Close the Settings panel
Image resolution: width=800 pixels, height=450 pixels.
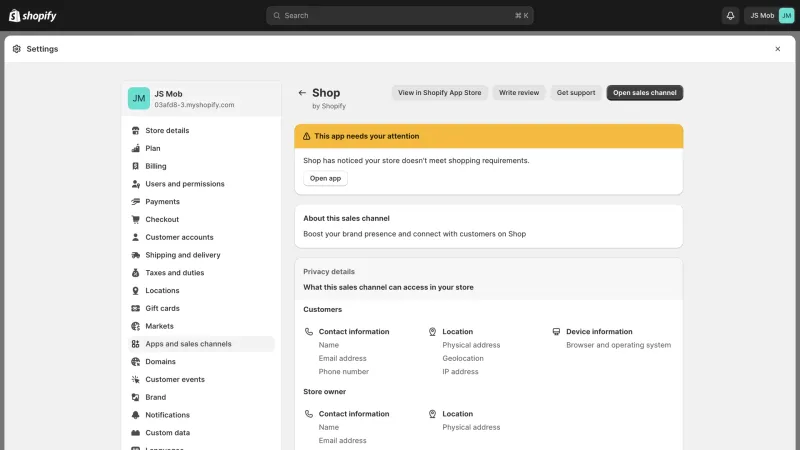click(778, 49)
